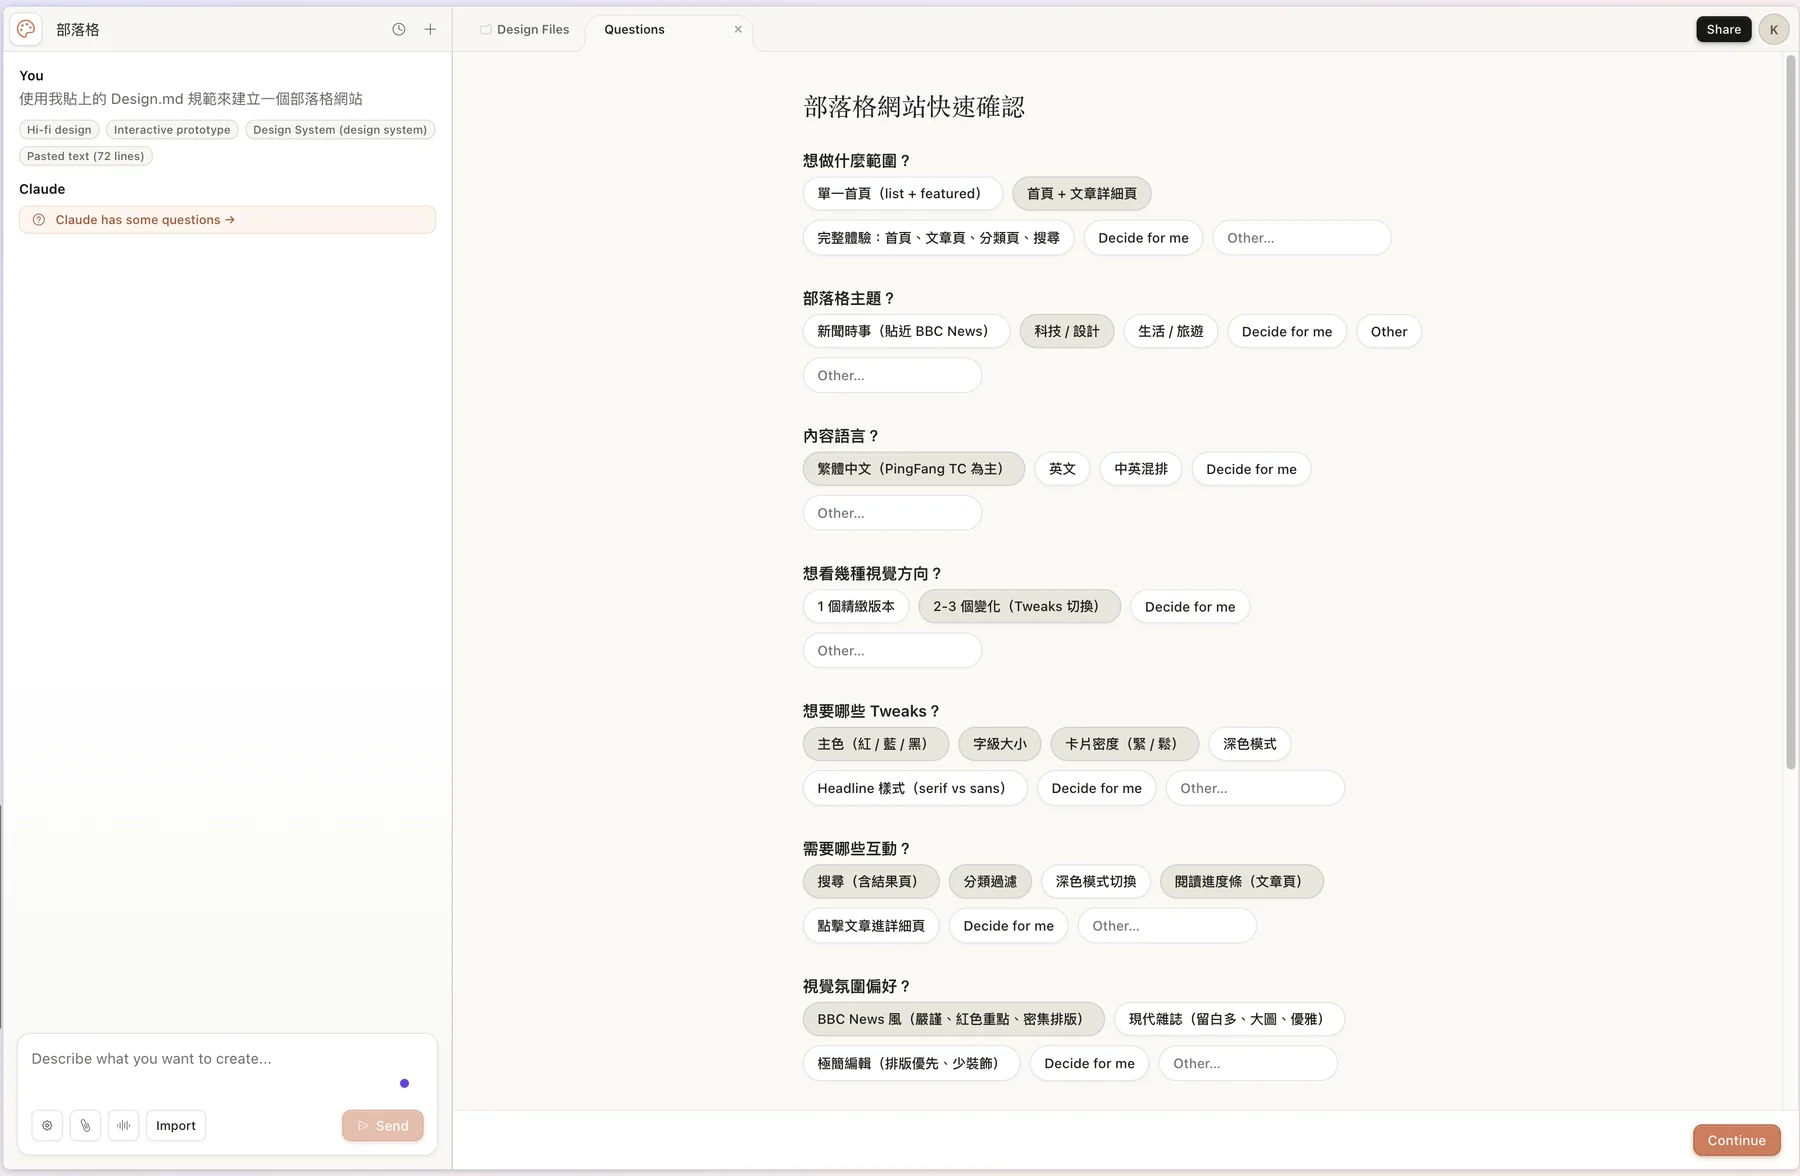Choose Decide for me under 想做什麼範圍

pyautogui.click(x=1143, y=238)
